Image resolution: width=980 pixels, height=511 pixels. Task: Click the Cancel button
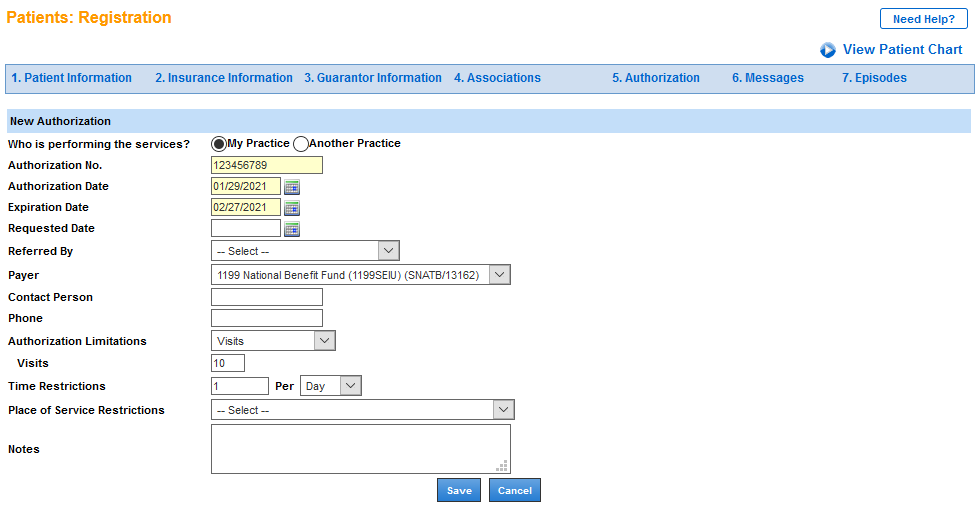pyautogui.click(x=515, y=491)
